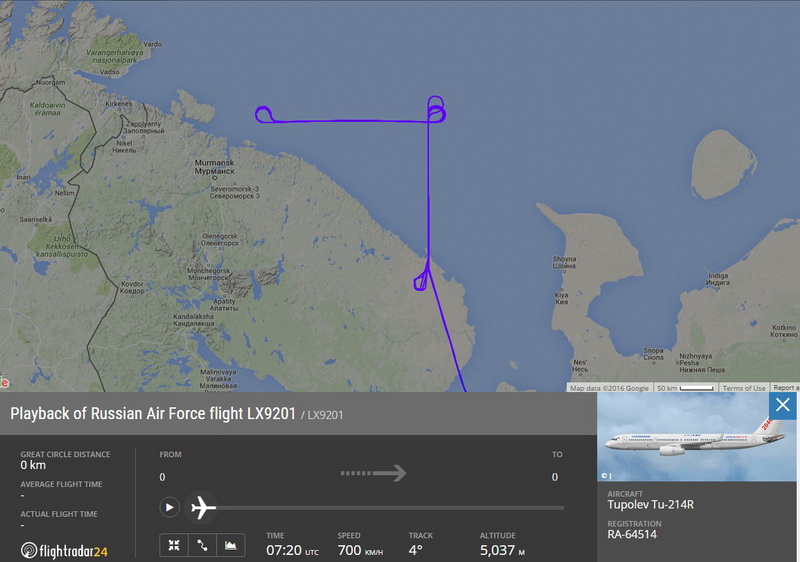Click the 50 km map scale bar
The width and height of the screenshot is (800, 562).
click(x=685, y=388)
